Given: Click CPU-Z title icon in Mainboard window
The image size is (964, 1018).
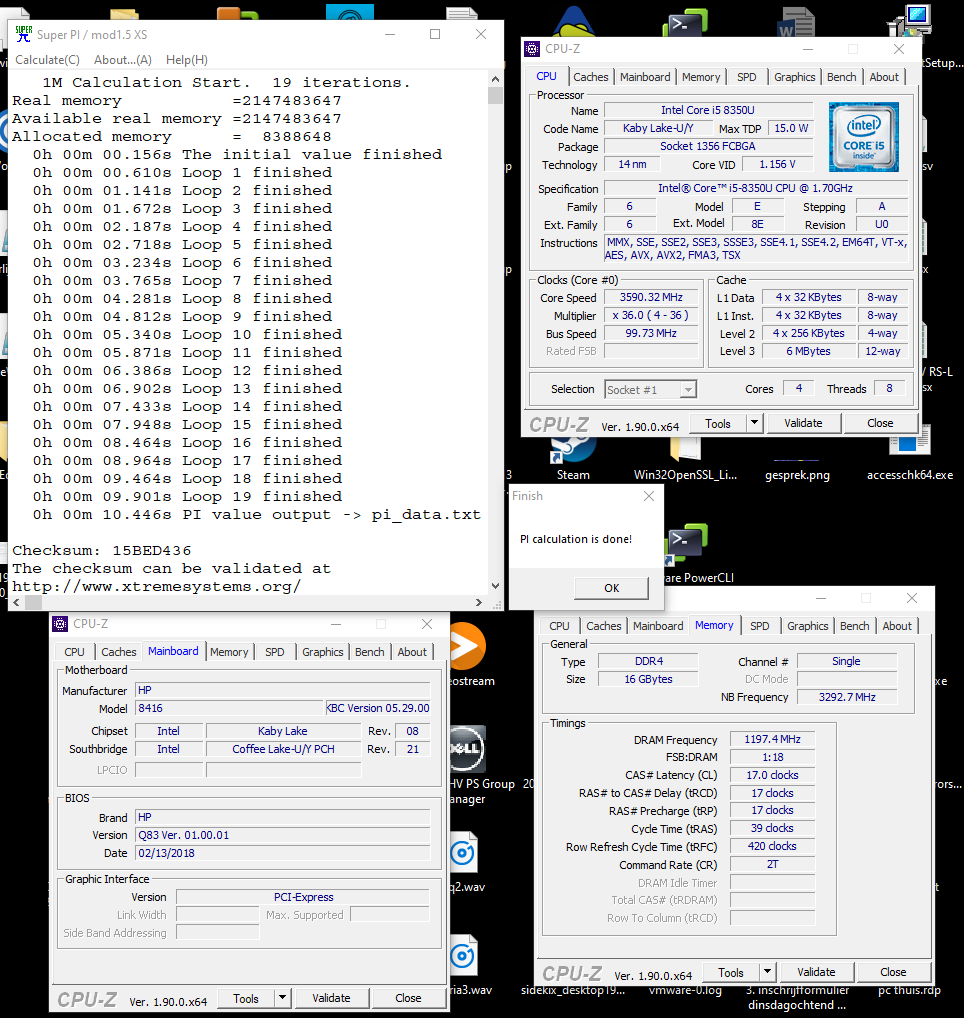Looking at the screenshot, I should pos(60,624).
